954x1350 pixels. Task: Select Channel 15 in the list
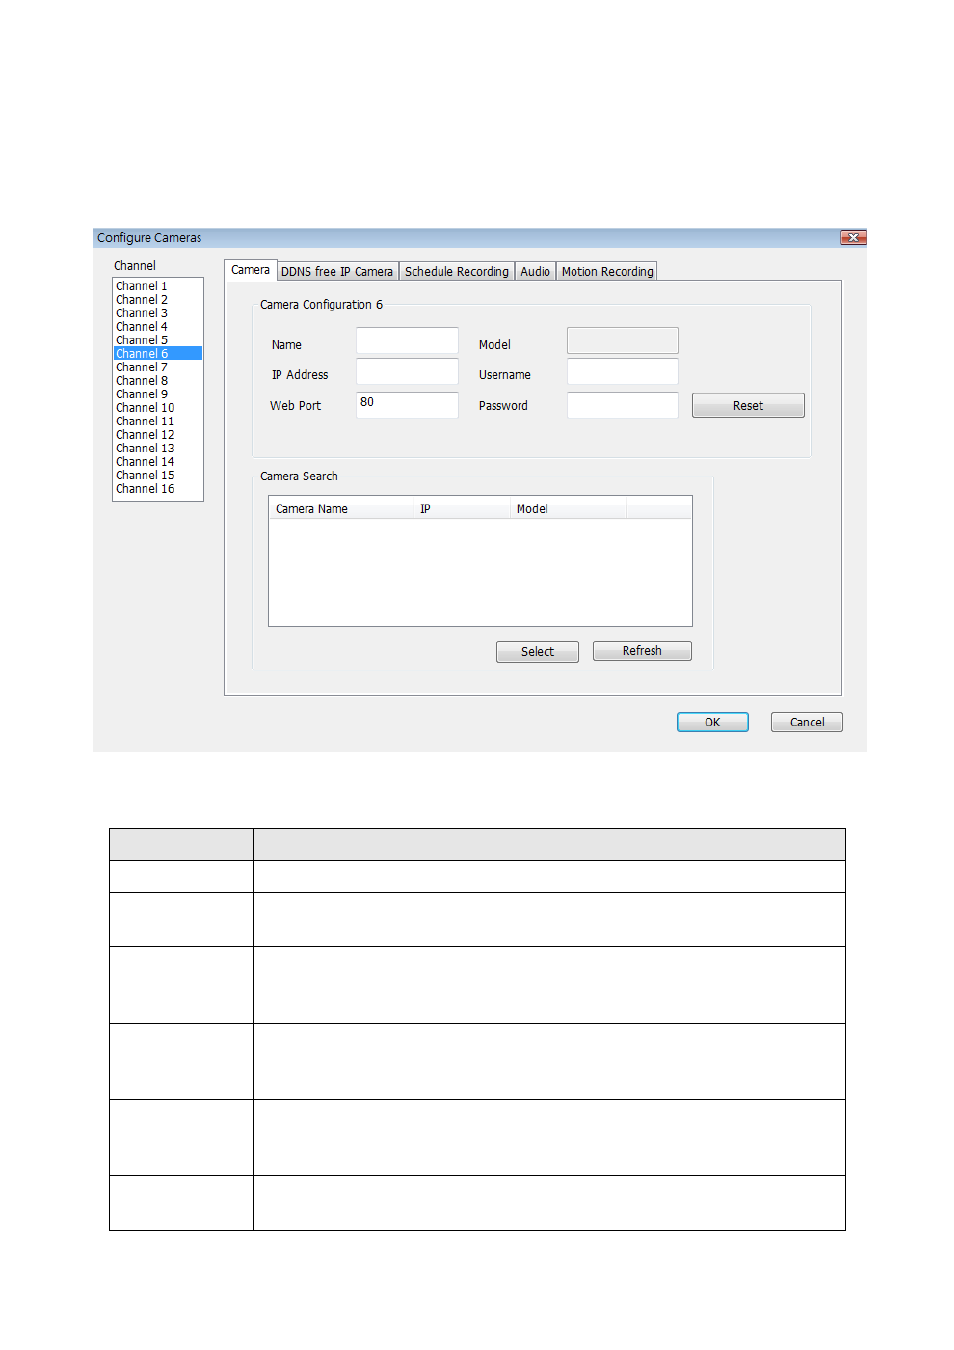[x=157, y=475]
